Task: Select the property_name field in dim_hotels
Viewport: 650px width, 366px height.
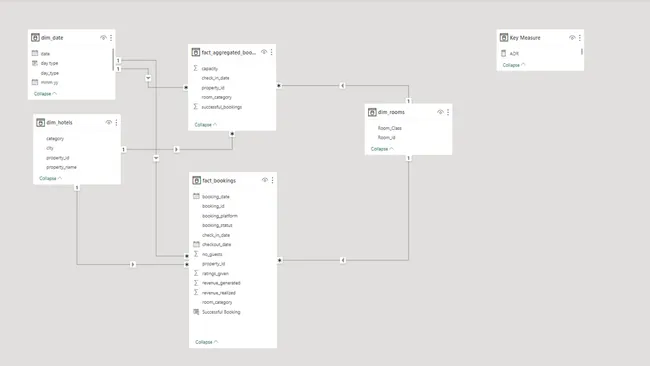Action: pos(61,167)
